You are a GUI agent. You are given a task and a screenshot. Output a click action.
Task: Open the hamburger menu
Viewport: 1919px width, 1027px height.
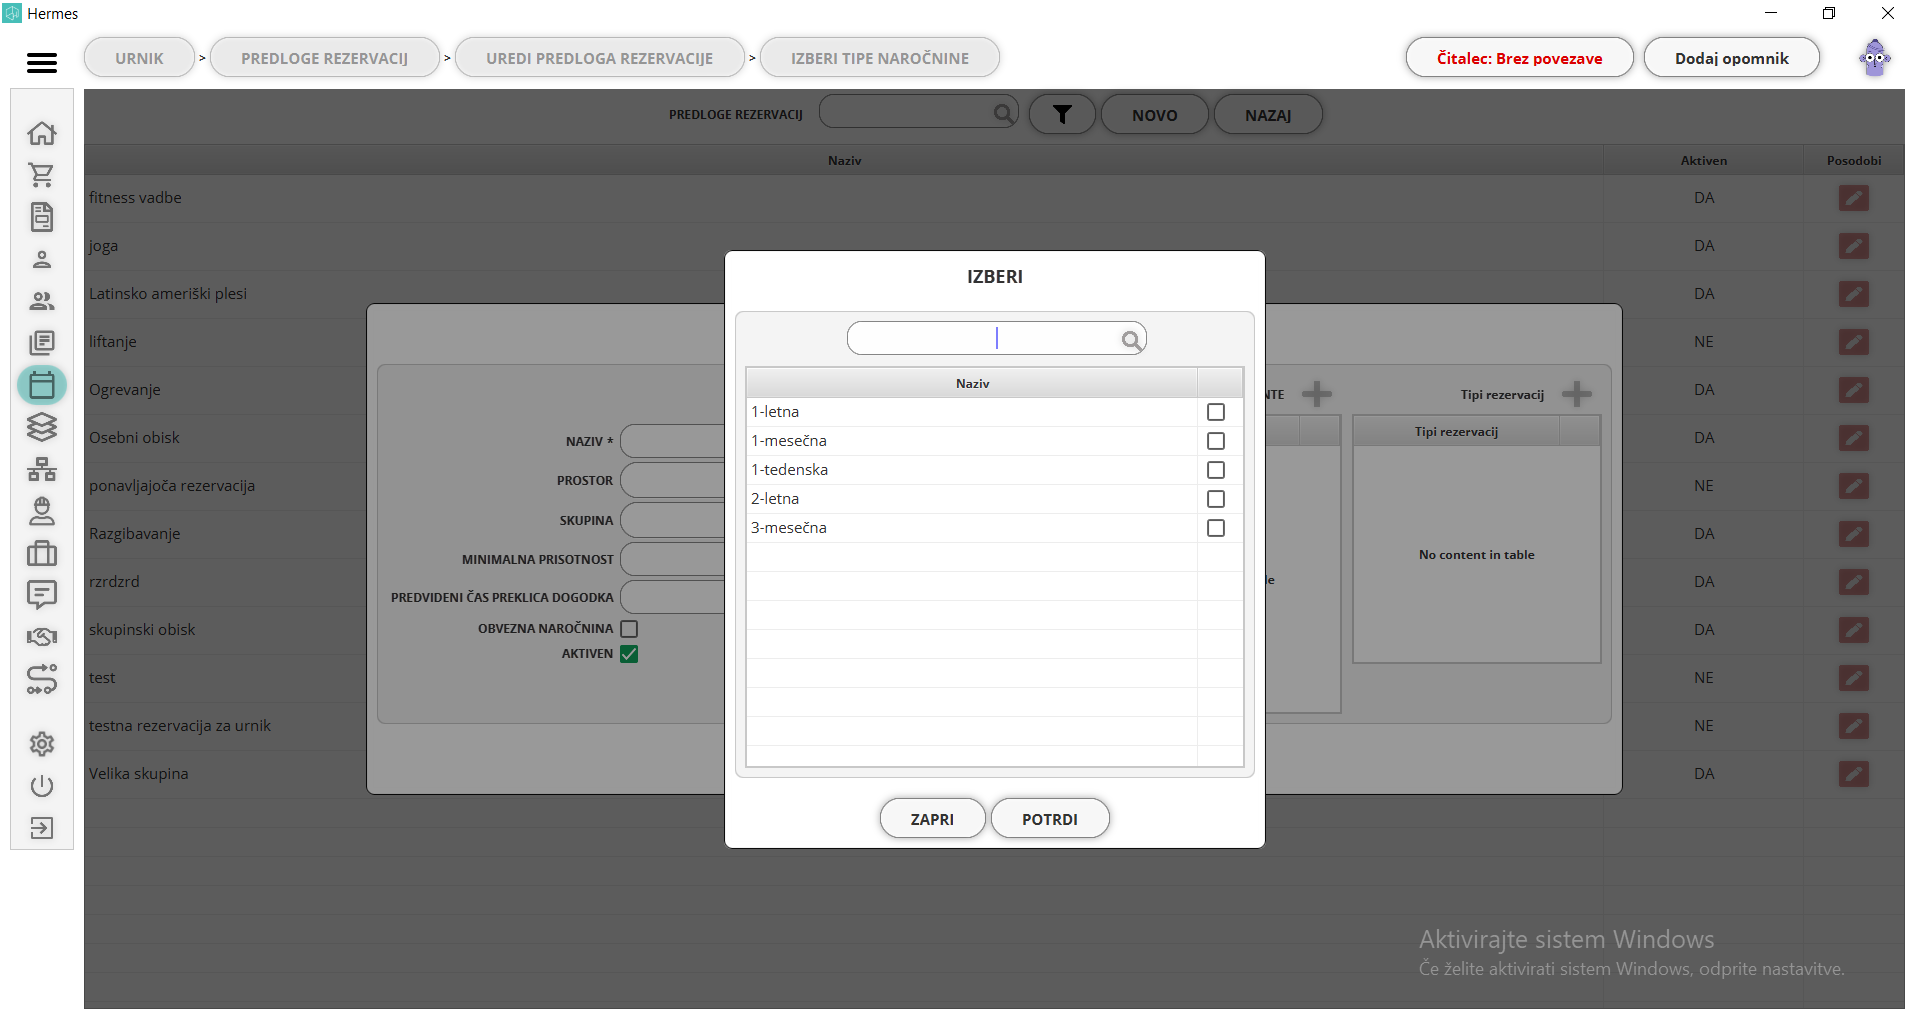pyautogui.click(x=42, y=63)
